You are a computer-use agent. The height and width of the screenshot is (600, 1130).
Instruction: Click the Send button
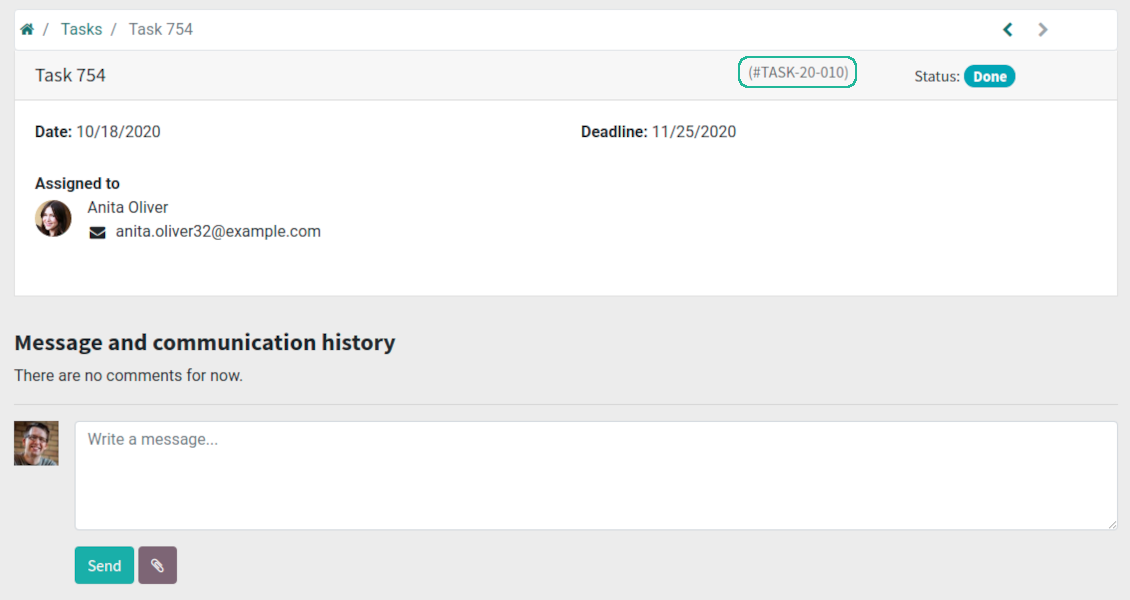pyautogui.click(x=104, y=565)
